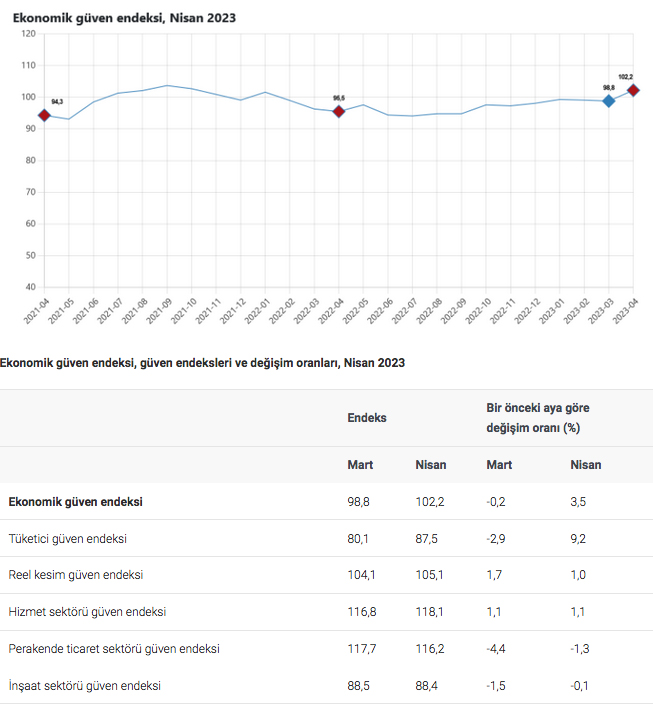
Task: Click the 'Reel kesim güven endeksi' row label
Action: [76, 575]
